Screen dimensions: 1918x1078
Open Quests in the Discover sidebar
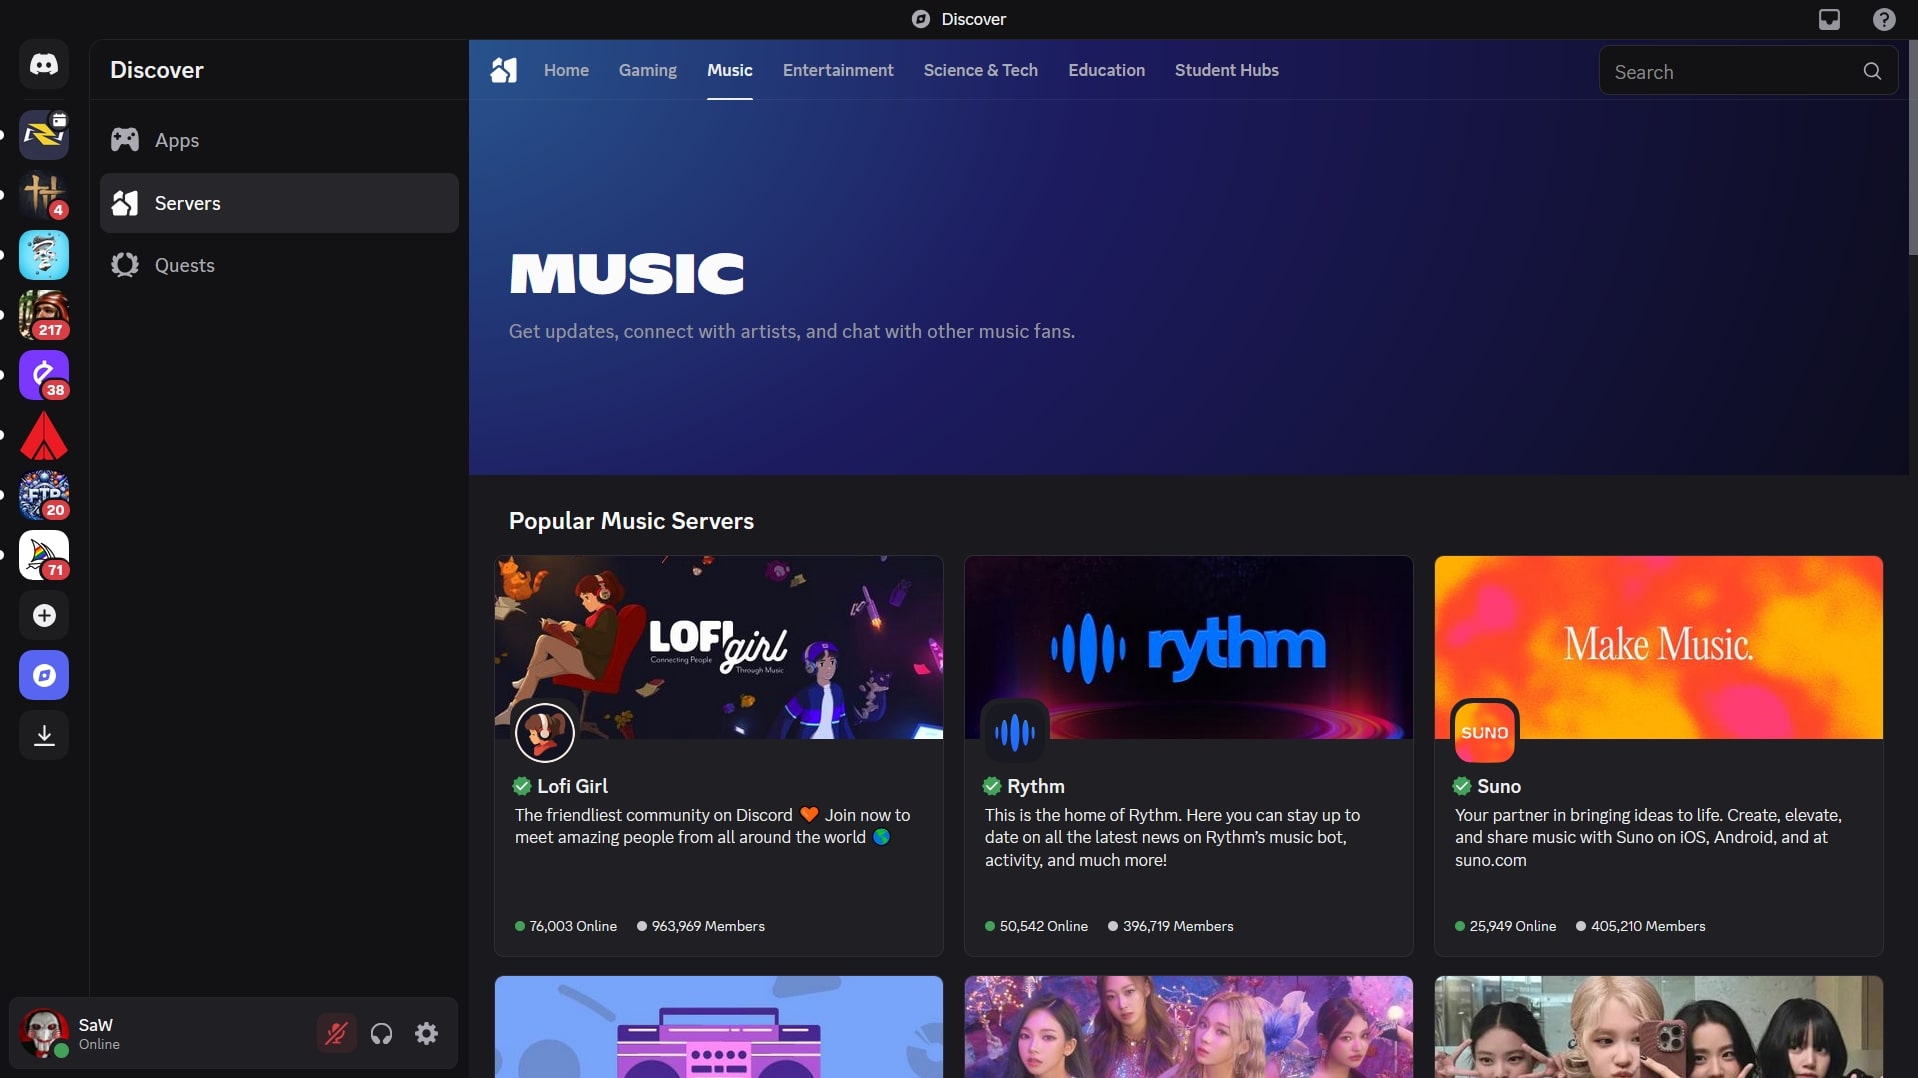pos(279,265)
